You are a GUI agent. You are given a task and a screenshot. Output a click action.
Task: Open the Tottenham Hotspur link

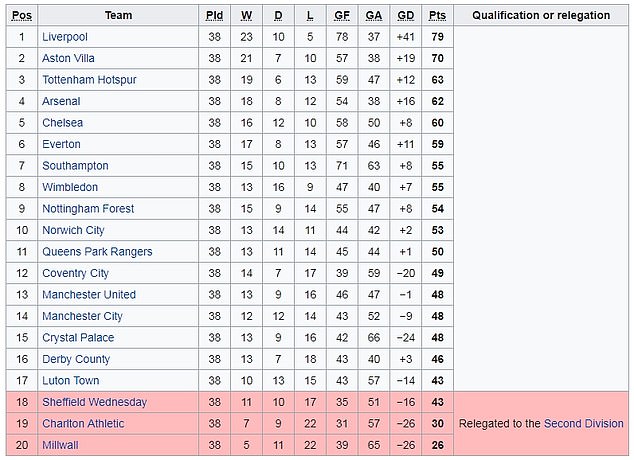click(89, 80)
